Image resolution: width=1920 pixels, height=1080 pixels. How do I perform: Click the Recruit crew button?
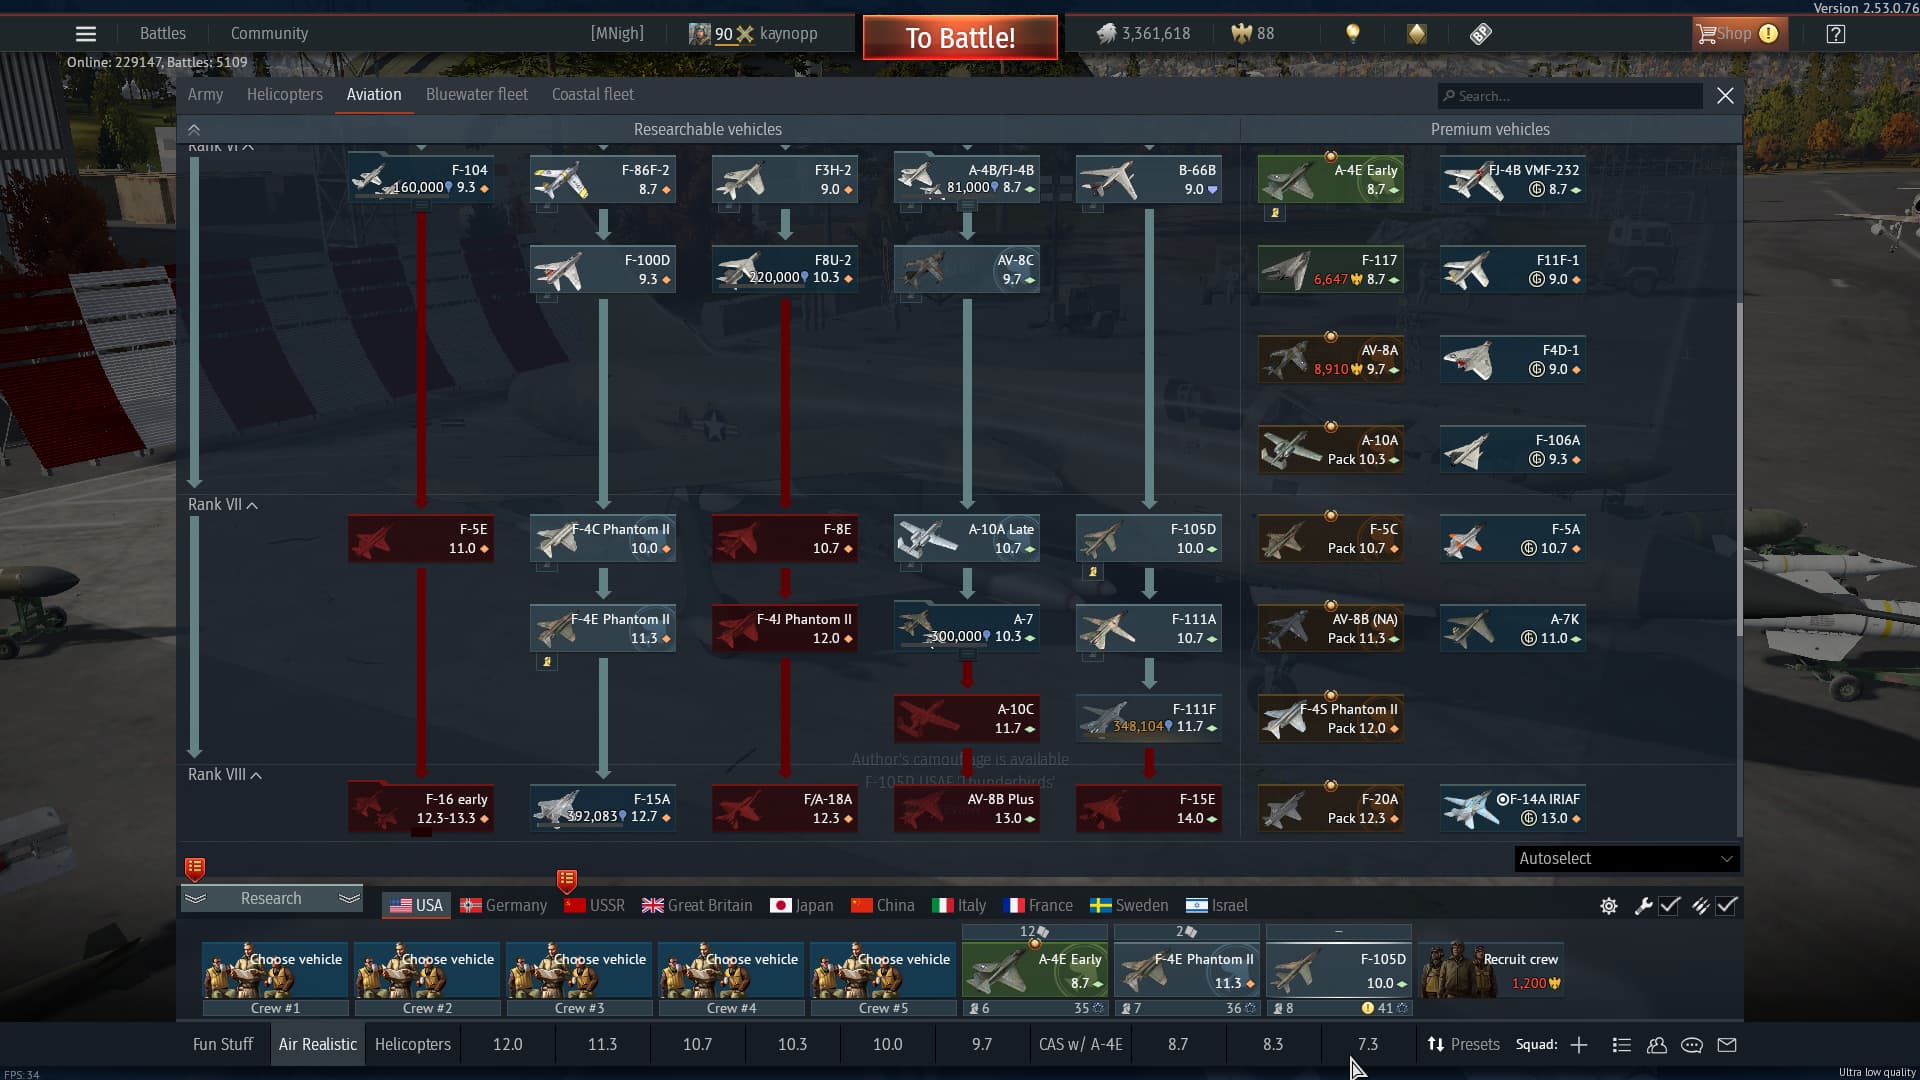(1492, 969)
